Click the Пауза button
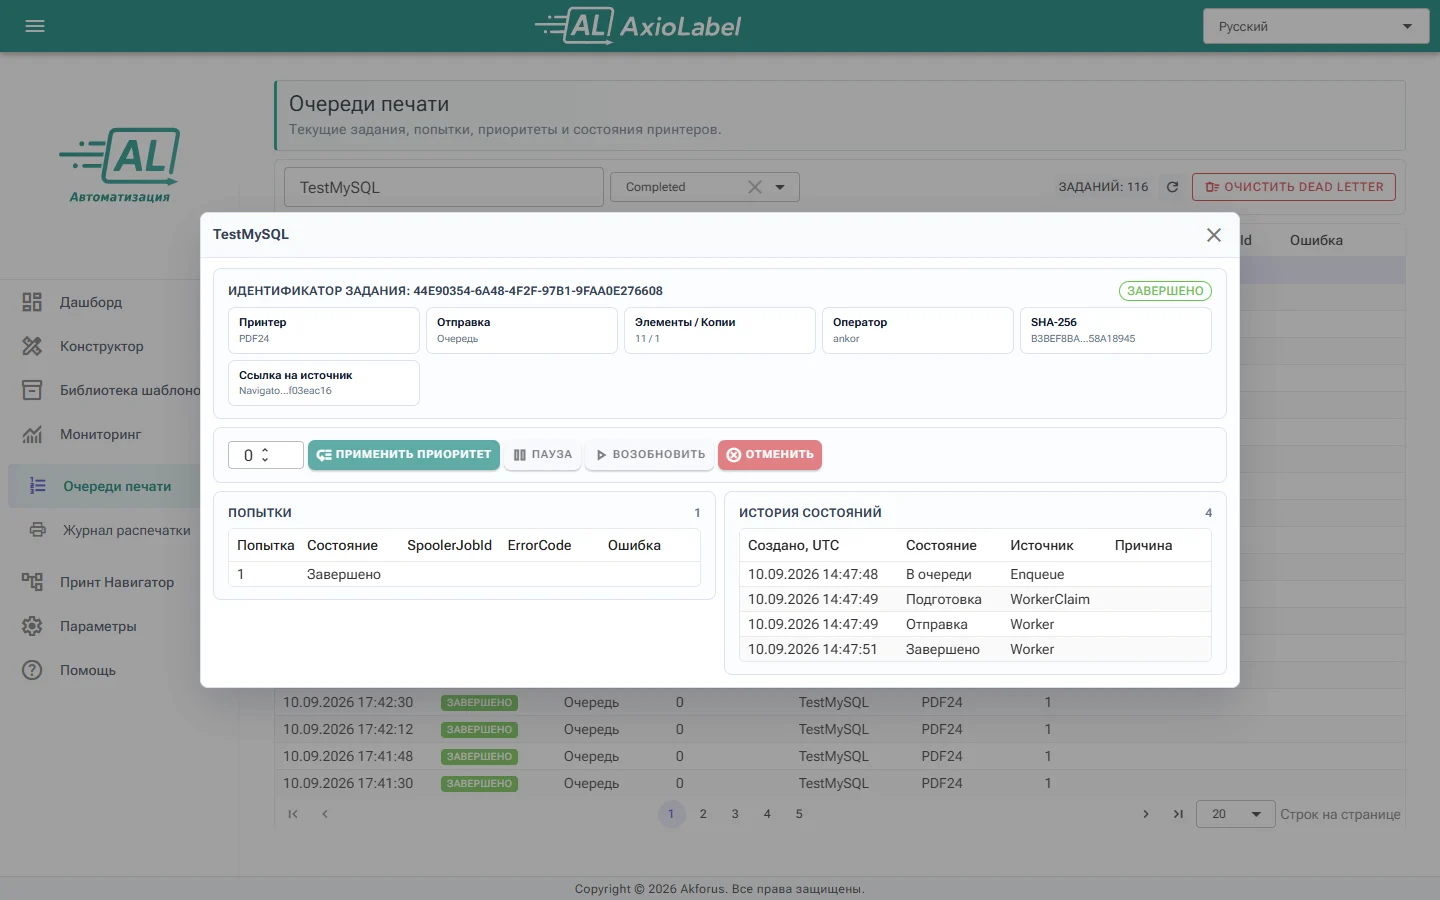This screenshot has width=1440, height=900. (543, 455)
